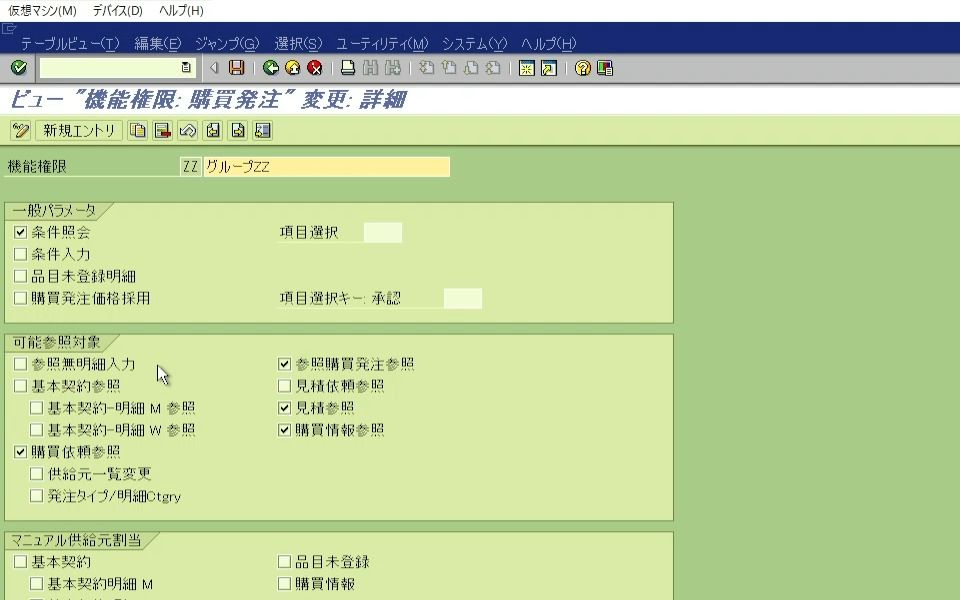The height and width of the screenshot is (600, 960).
Task: Enable the 条件入力 checkbox
Action: 20,254
